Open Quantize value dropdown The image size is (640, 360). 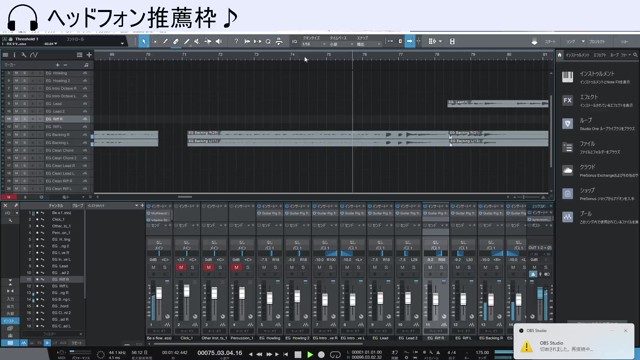click(314, 44)
